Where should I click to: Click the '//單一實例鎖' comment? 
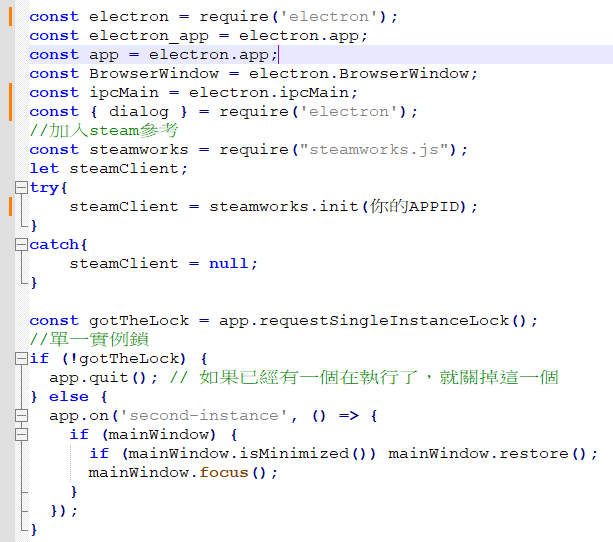(89, 339)
